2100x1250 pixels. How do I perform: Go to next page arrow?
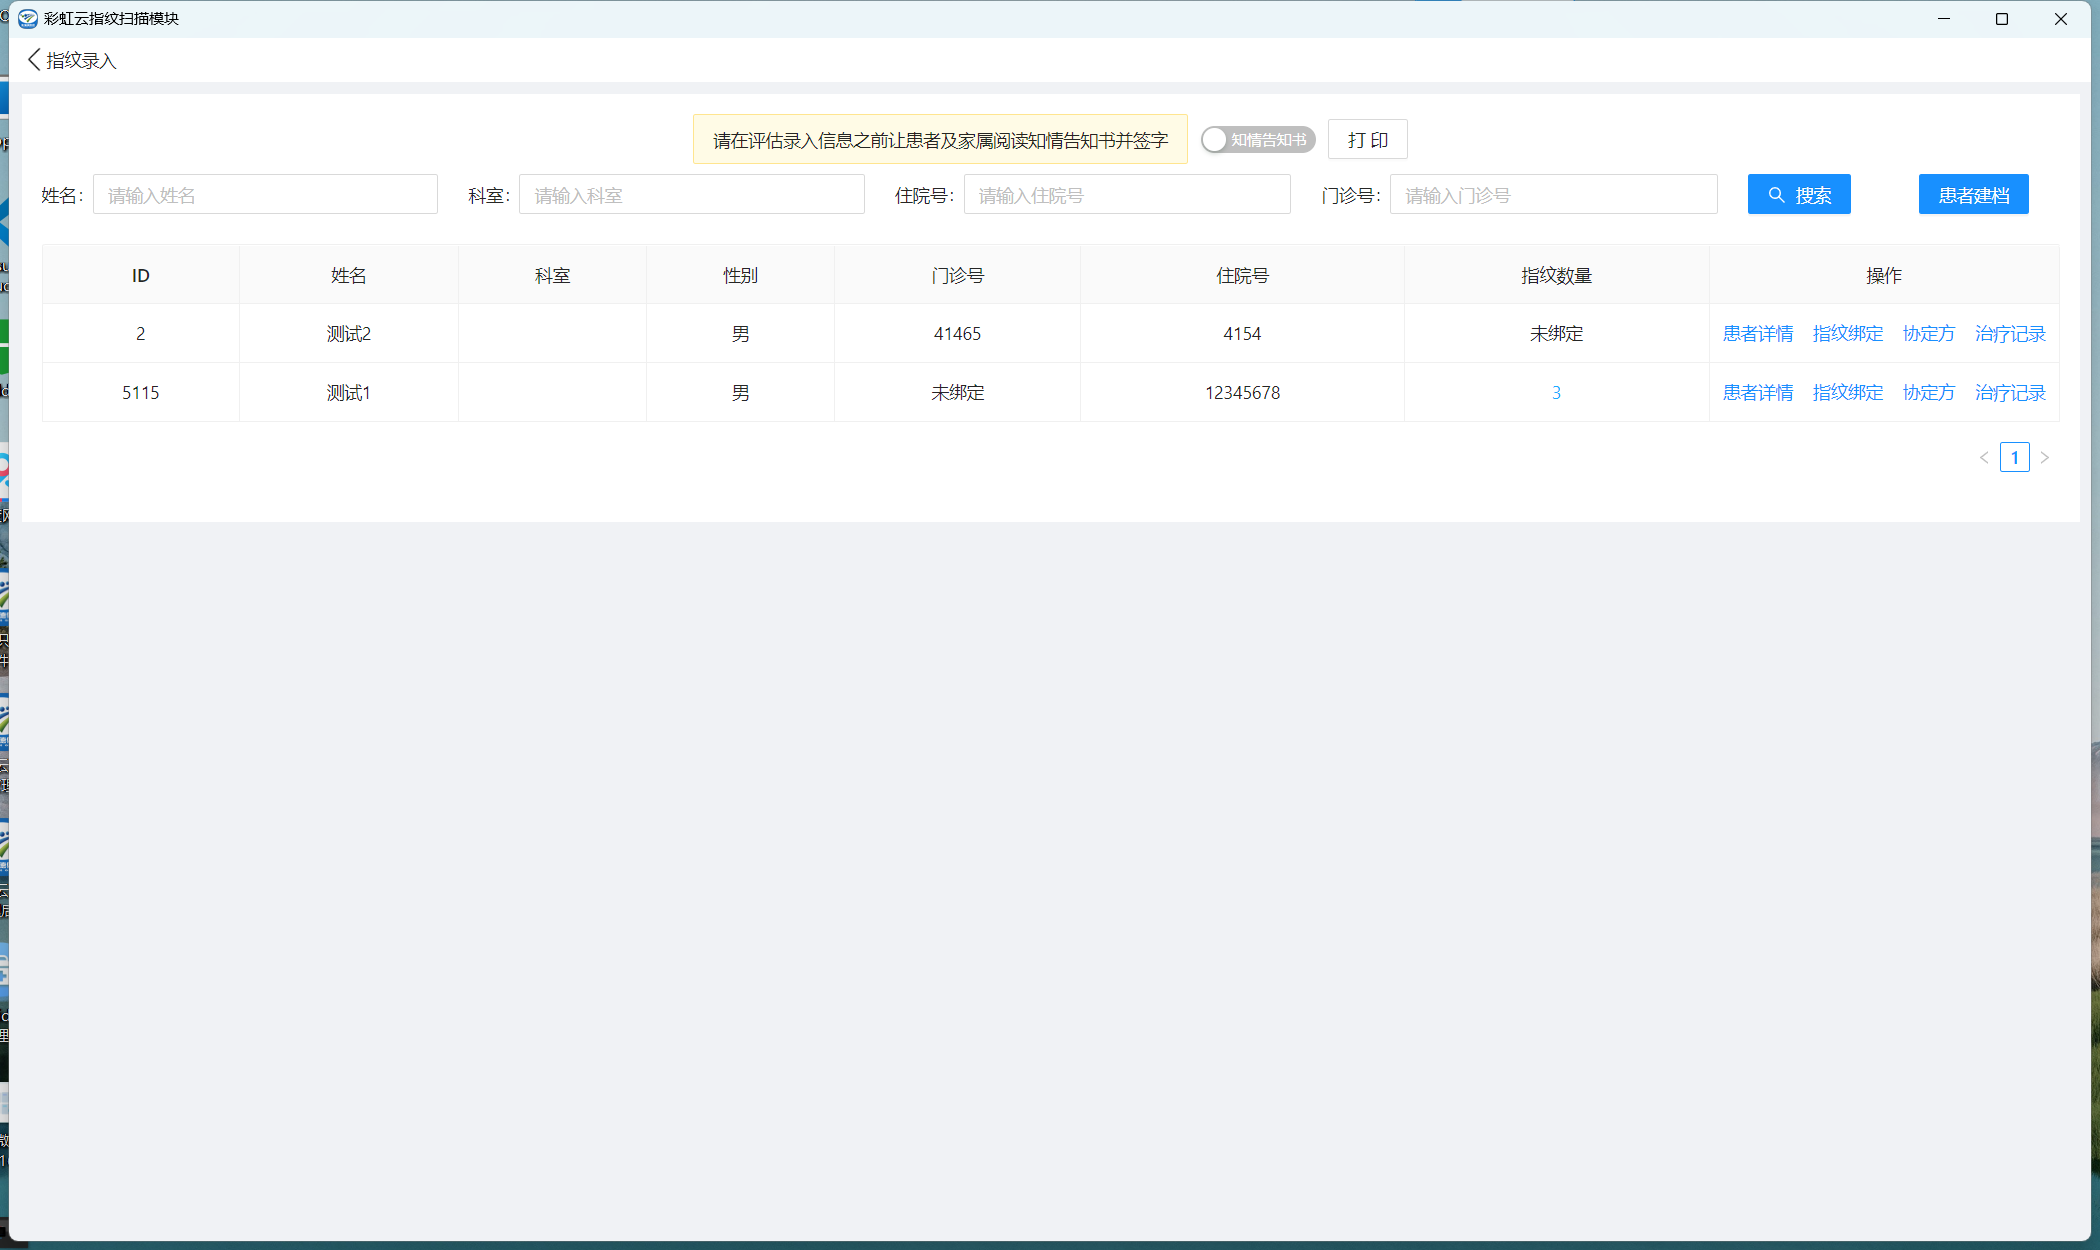tap(2044, 458)
